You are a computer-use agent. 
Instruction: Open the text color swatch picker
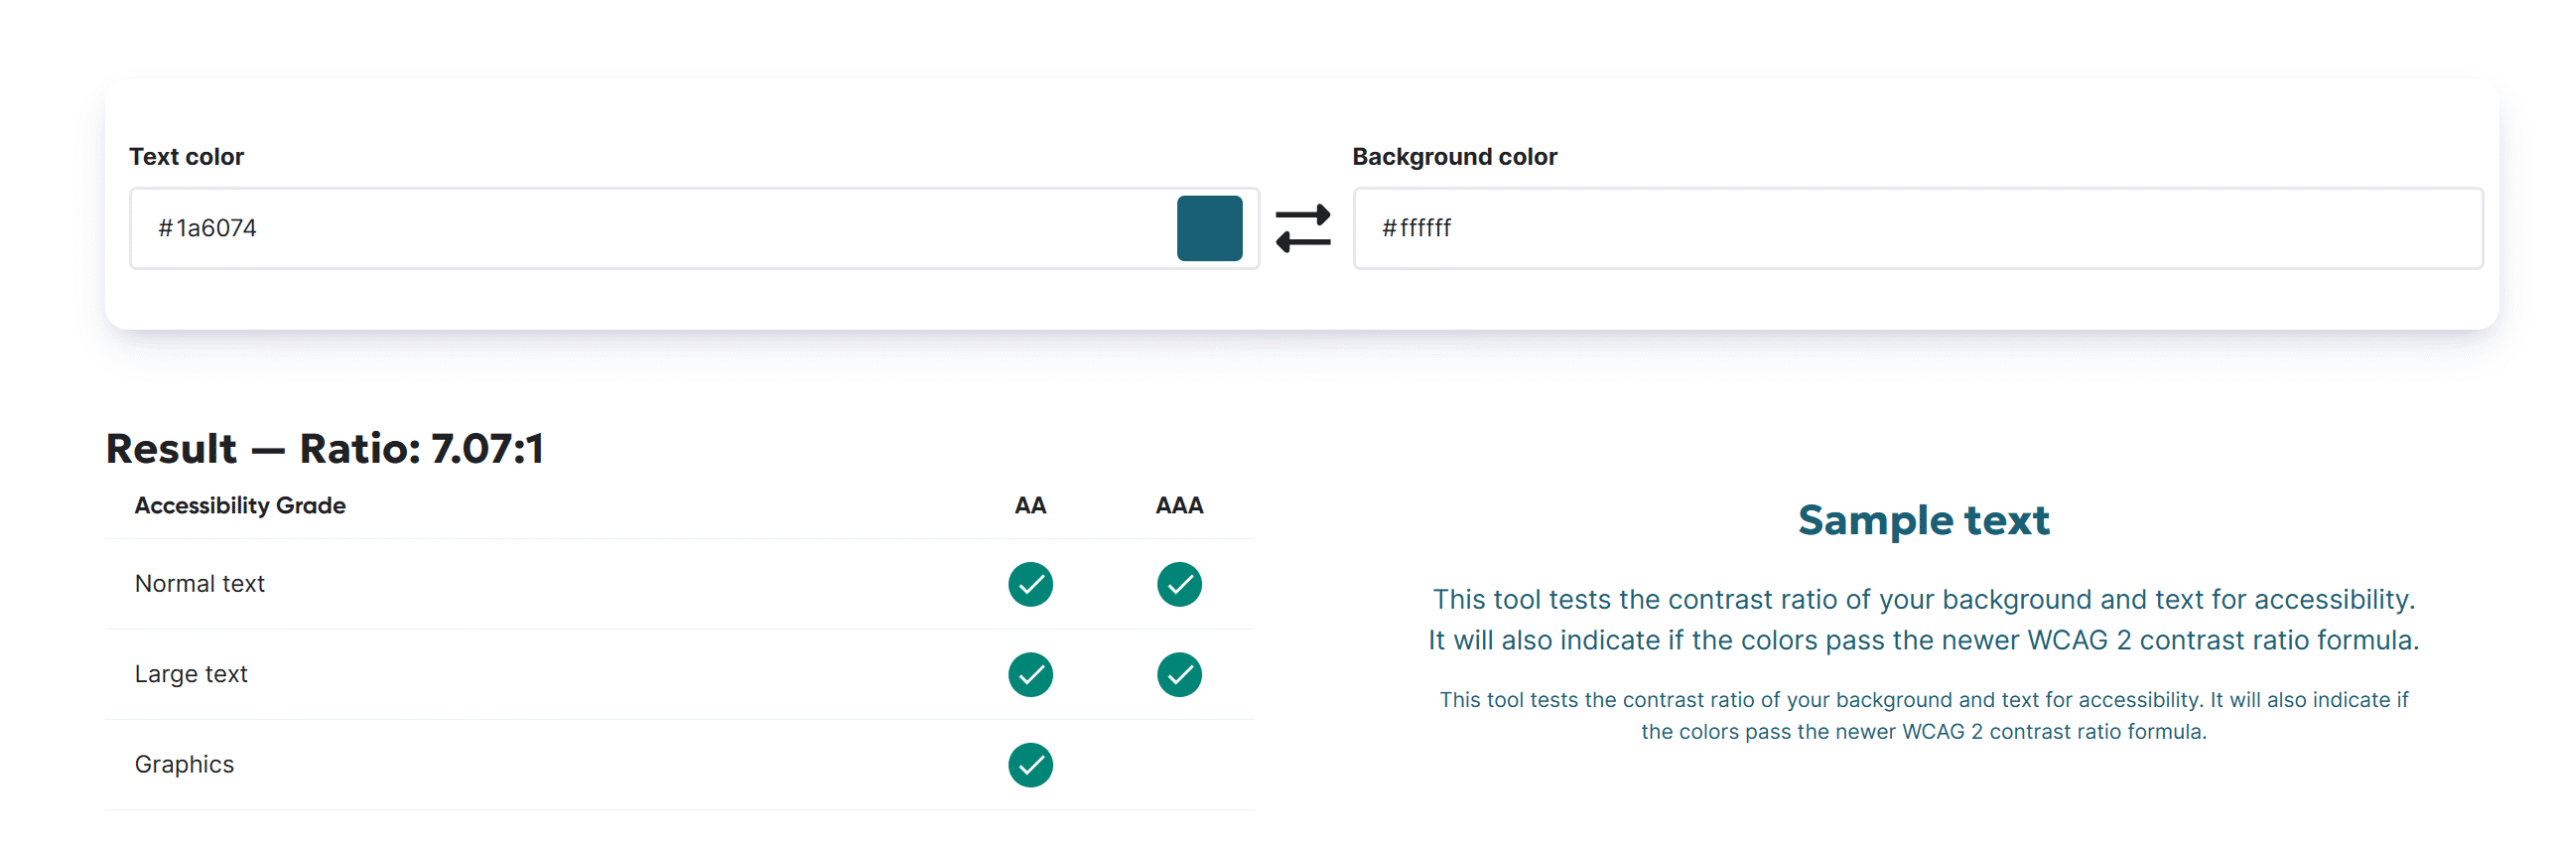[x=1208, y=228]
